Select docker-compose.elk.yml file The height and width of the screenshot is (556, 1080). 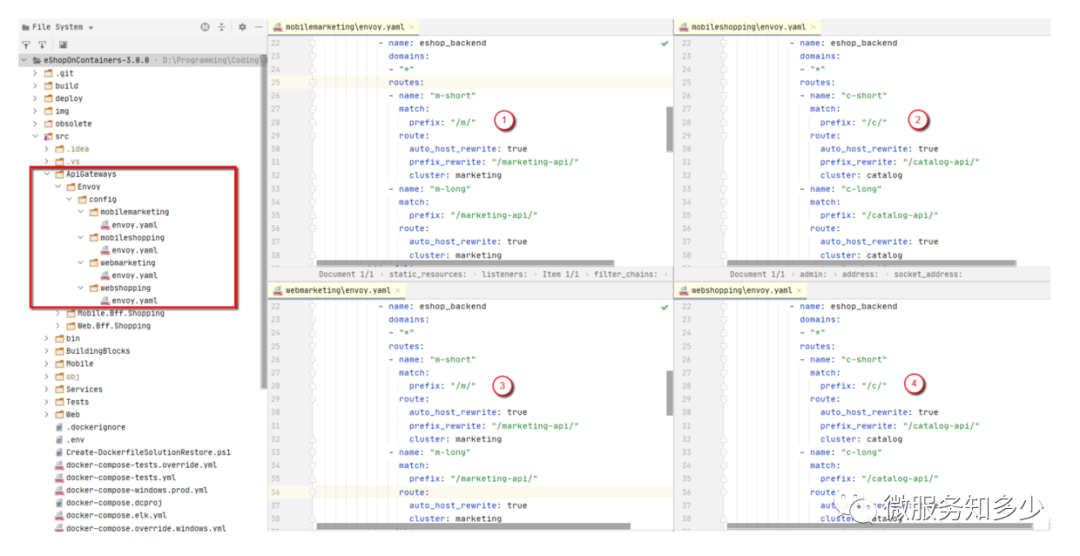116,515
